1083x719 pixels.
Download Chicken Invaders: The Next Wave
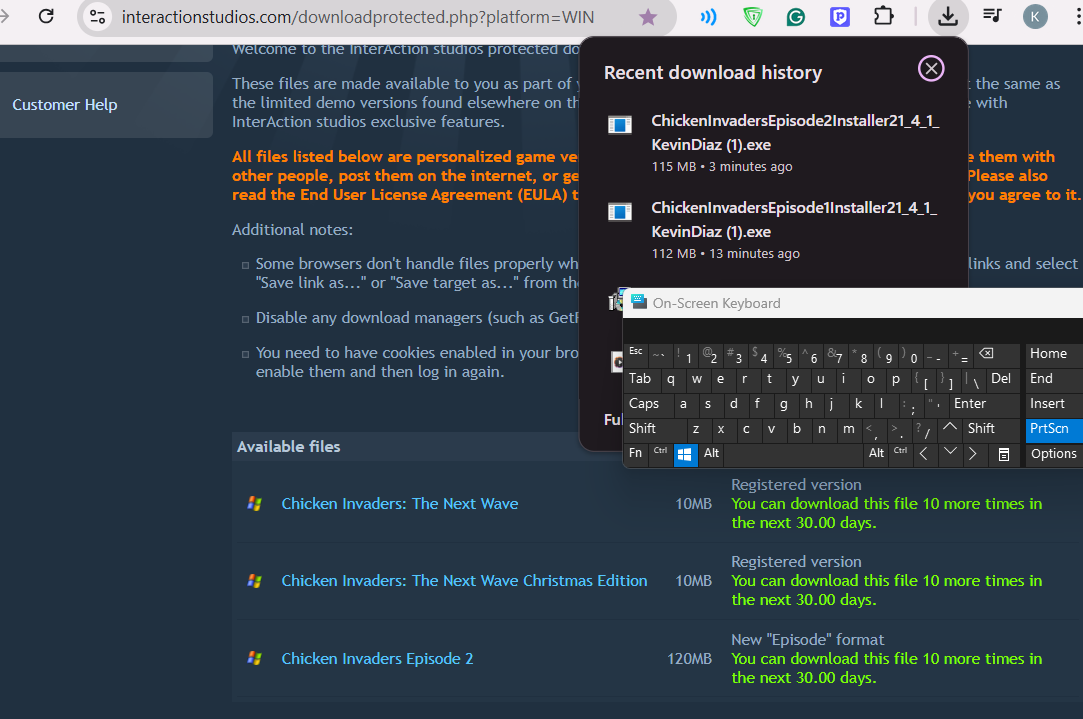399,504
